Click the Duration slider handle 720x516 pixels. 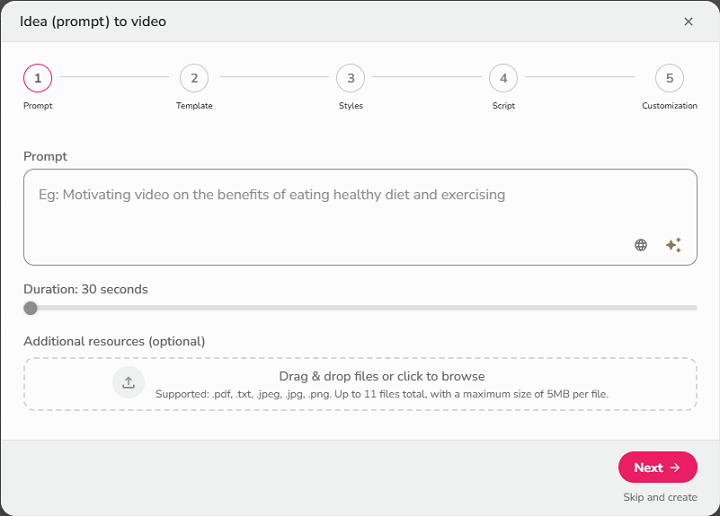pyautogui.click(x=31, y=308)
